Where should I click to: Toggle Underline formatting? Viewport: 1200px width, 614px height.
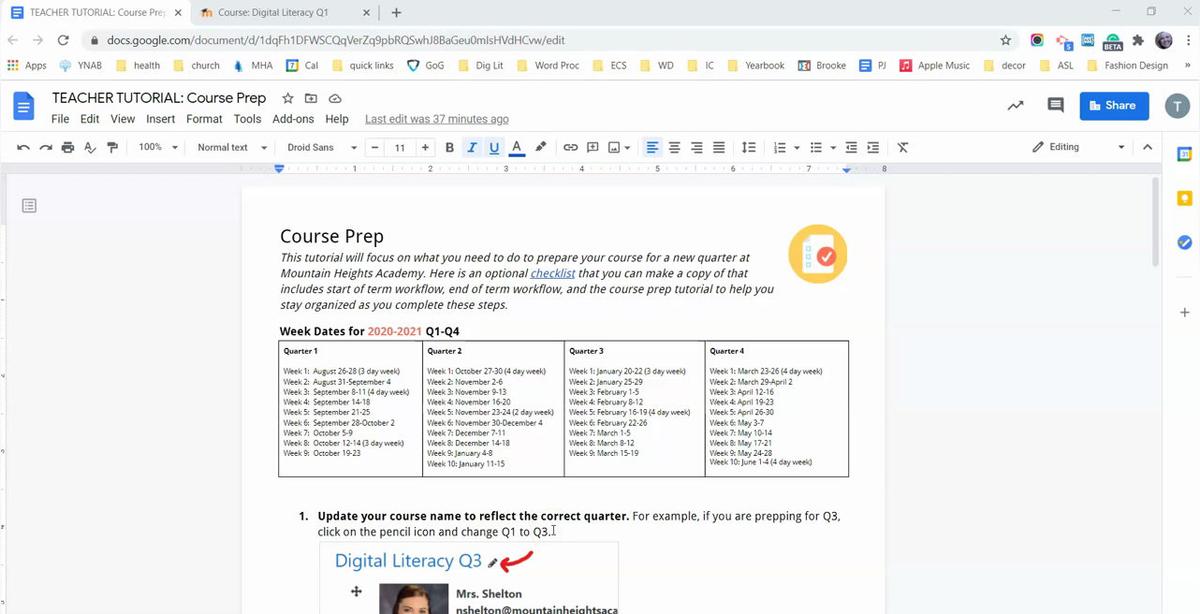[494, 147]
